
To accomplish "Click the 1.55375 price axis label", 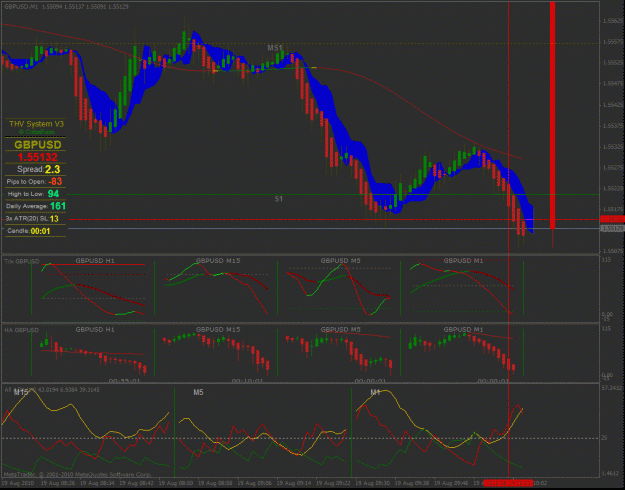I will [x=613, y=126].
